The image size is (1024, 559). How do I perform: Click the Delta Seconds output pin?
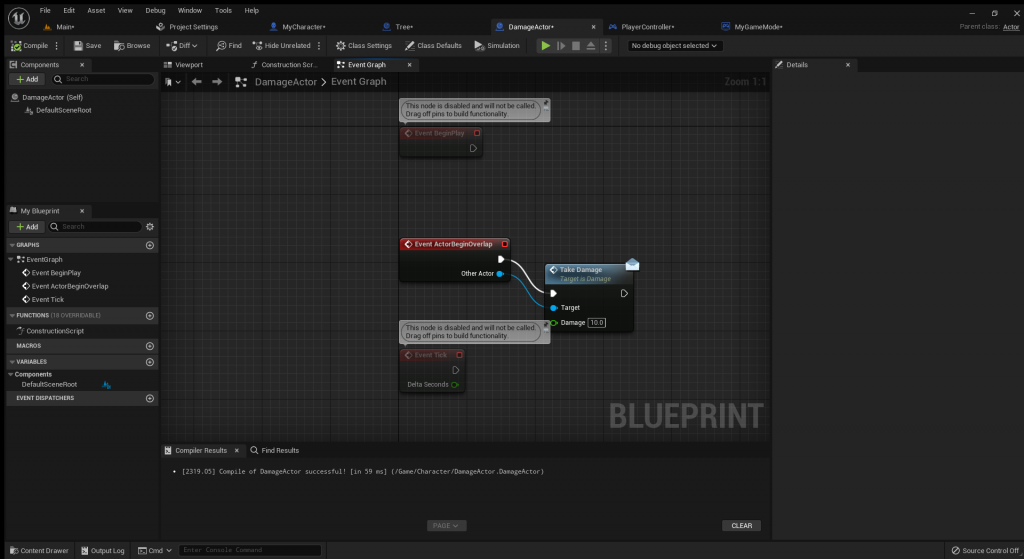[x=455, y=385]
